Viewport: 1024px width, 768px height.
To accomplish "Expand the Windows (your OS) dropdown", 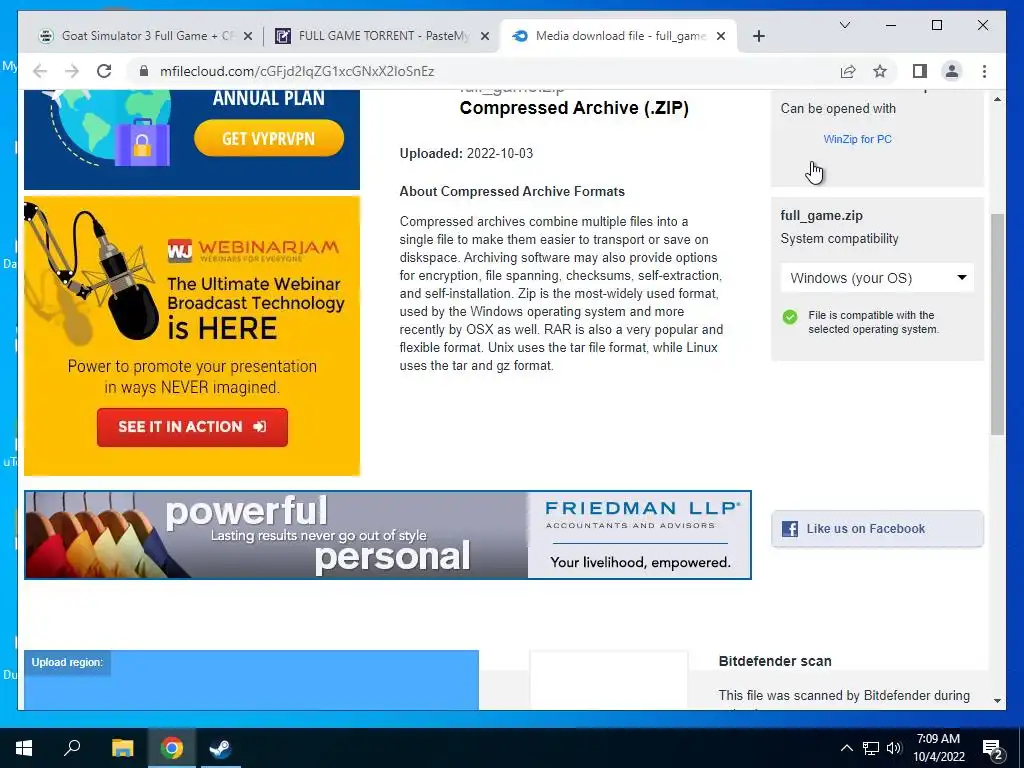I will [877, 278].
